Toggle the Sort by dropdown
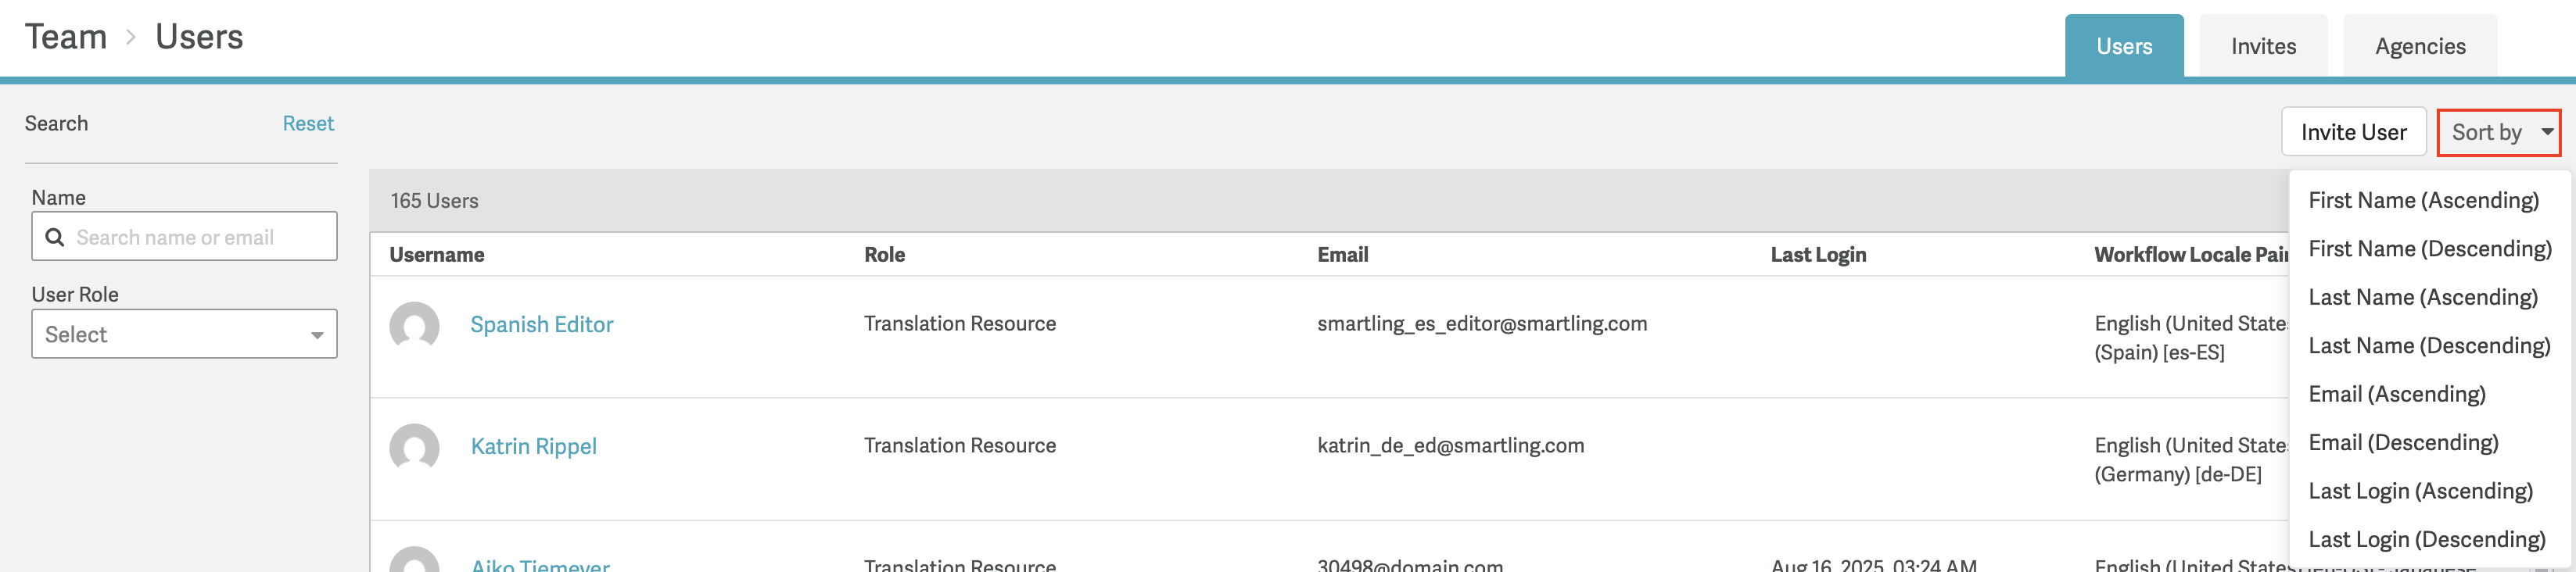 2498,132
